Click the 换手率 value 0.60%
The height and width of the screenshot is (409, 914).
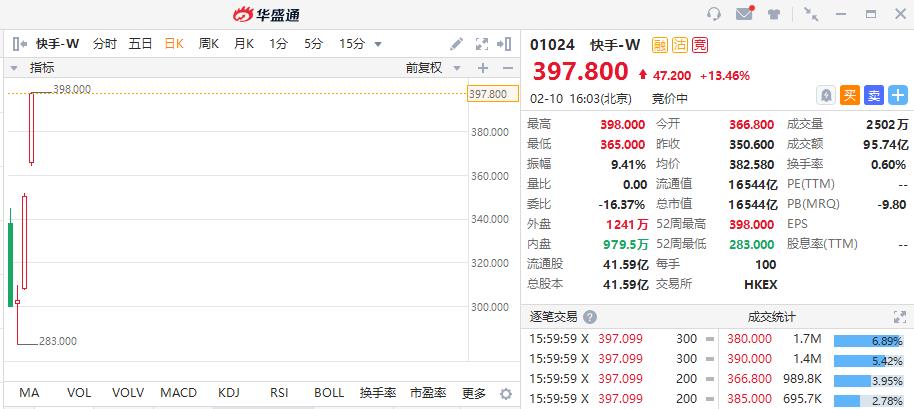click(x=888, y=165)
